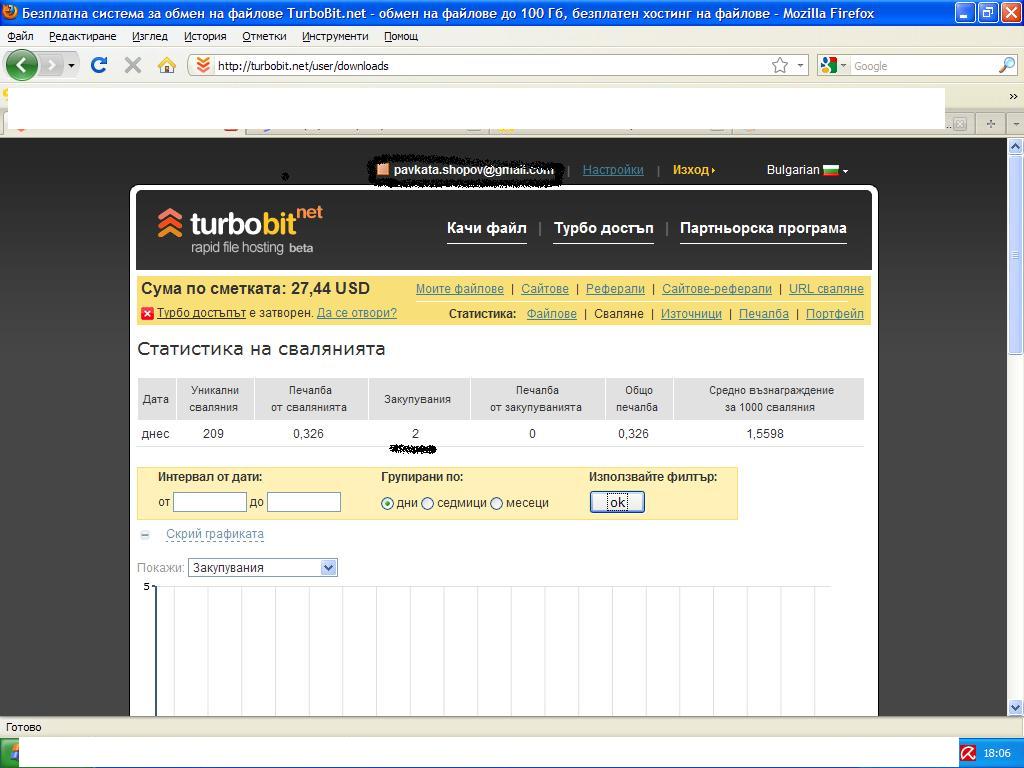Screen dimensions: 1024x768
Task: Click the vertical scrollbar up arrow
Action: pos(1016,146)
